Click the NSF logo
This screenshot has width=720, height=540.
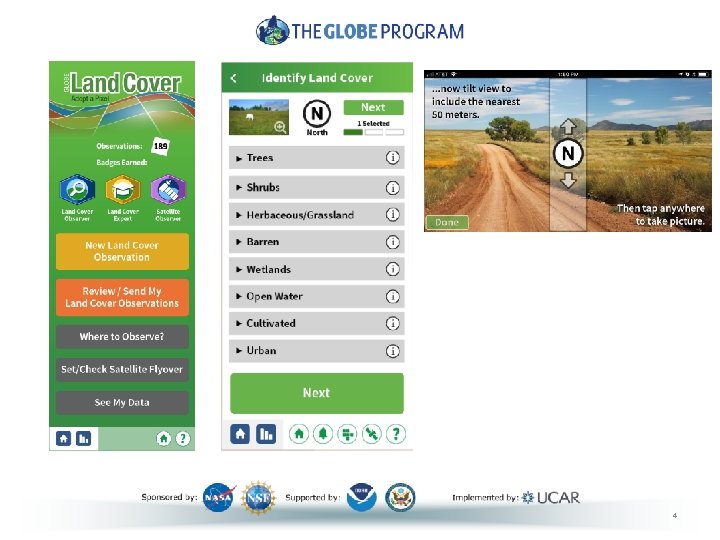click(258, 497)
